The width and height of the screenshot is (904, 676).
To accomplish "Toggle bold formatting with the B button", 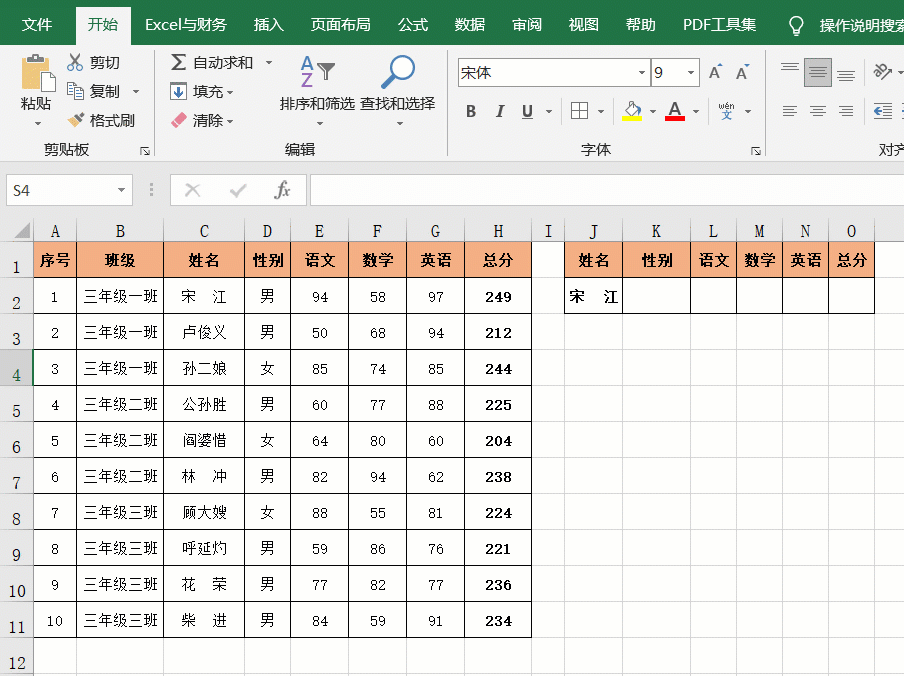I will [470, 112].
